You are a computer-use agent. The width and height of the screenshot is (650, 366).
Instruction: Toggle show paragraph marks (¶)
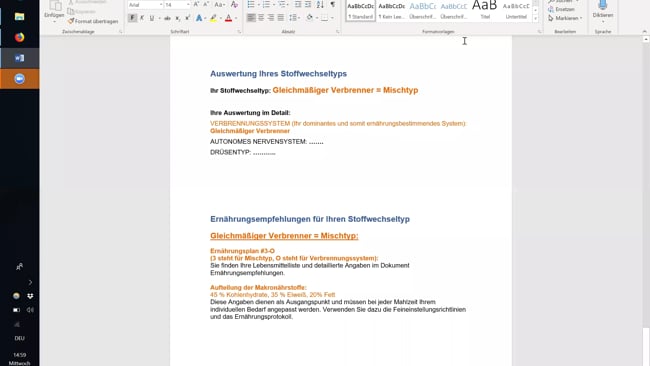point(332,5)
